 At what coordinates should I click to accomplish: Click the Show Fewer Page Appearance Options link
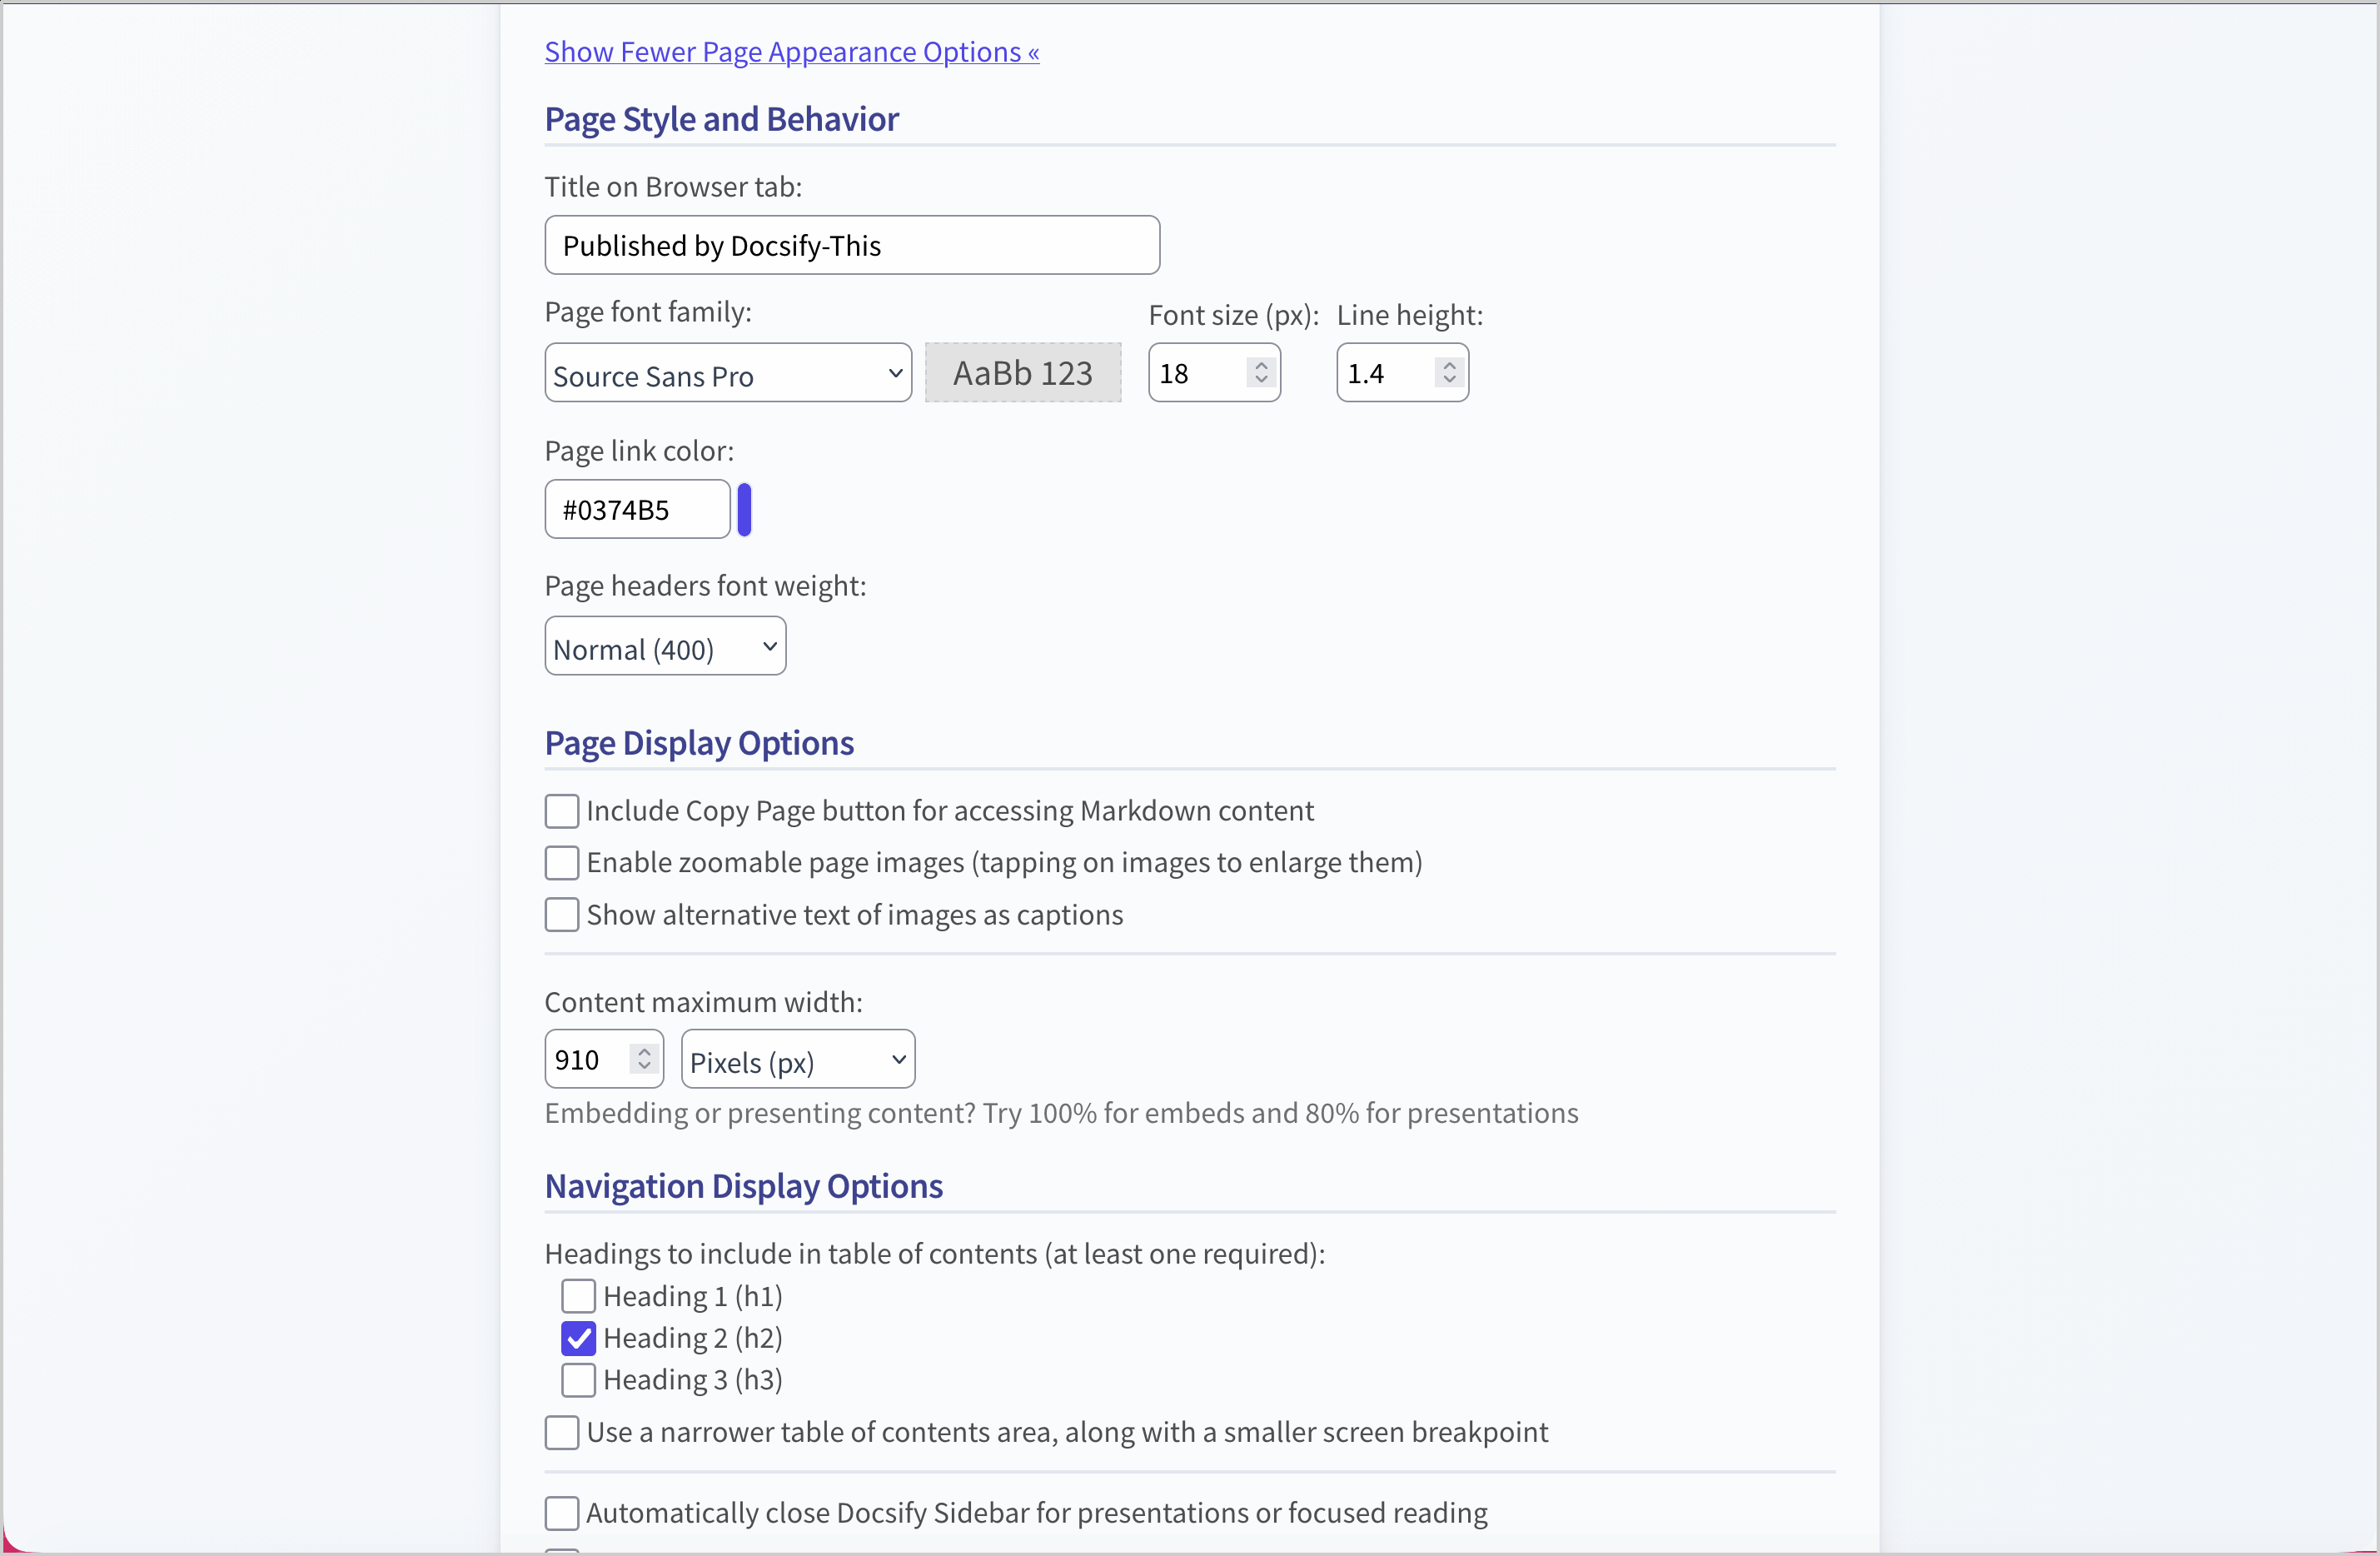coord(791,51)
